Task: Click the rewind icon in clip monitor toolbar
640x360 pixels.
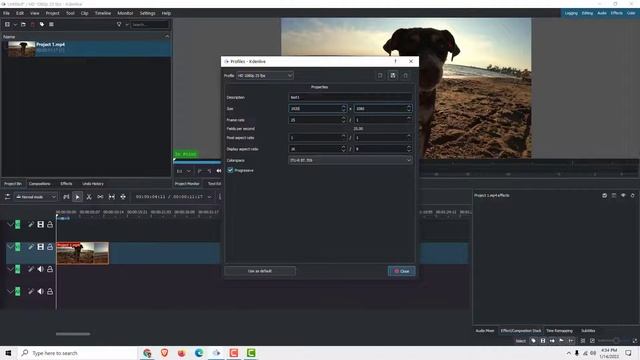Action: tap(219, 171)
